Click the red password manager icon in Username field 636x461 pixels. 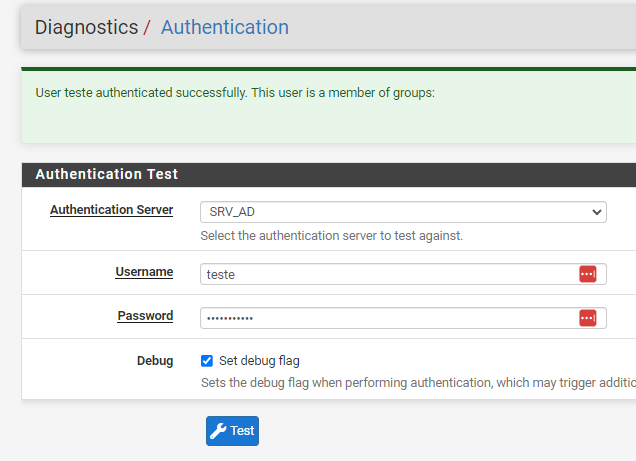pos(587,274)
